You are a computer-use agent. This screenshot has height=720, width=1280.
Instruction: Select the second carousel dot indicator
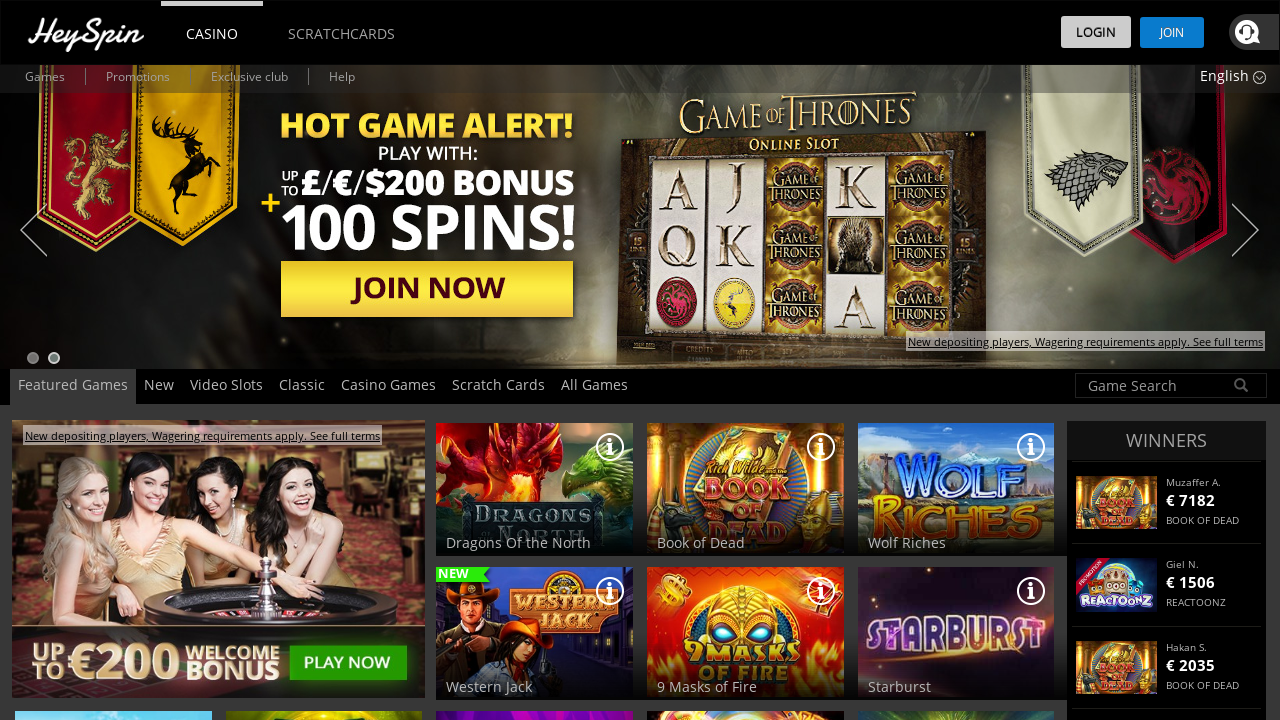(54, 358)
